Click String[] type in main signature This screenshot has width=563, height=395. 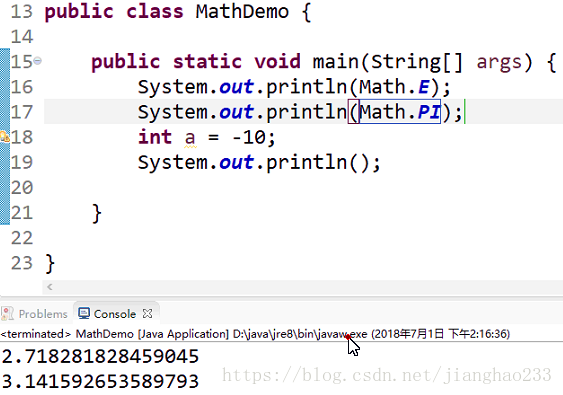(x=417, y=62)
